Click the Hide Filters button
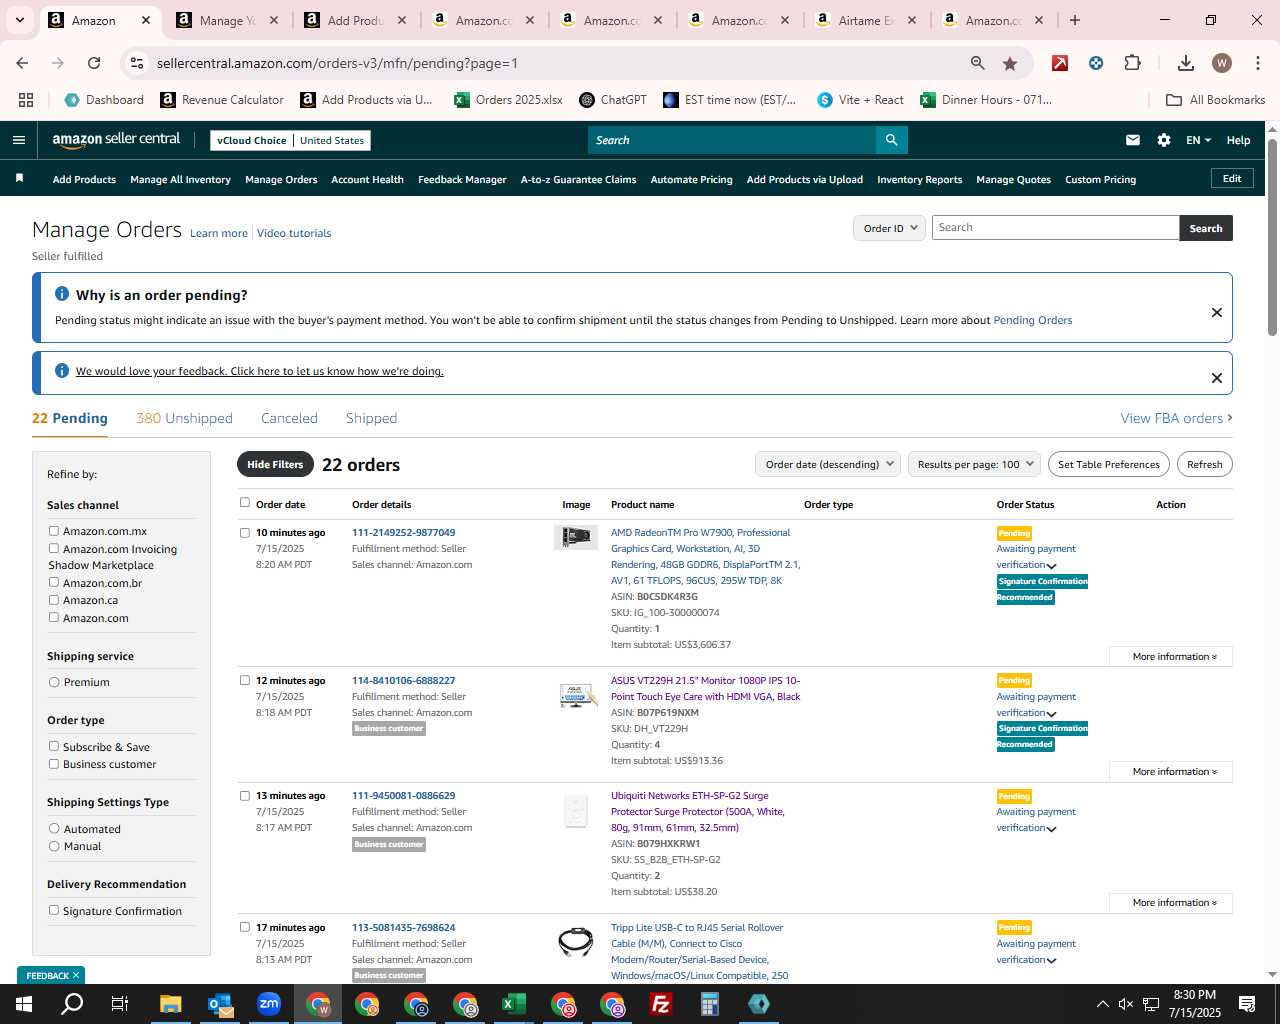This screenshot has height=1024, width=1280. click(x=275, y=464)
